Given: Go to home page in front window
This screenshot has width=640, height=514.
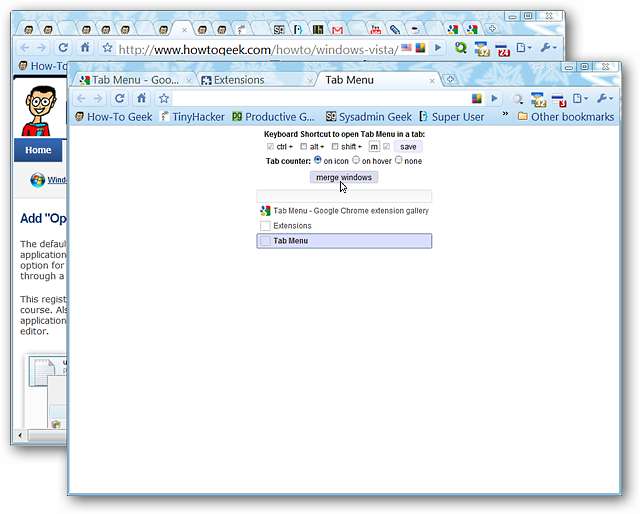Looking at the screenshot, I should click(x=141, y=98).
